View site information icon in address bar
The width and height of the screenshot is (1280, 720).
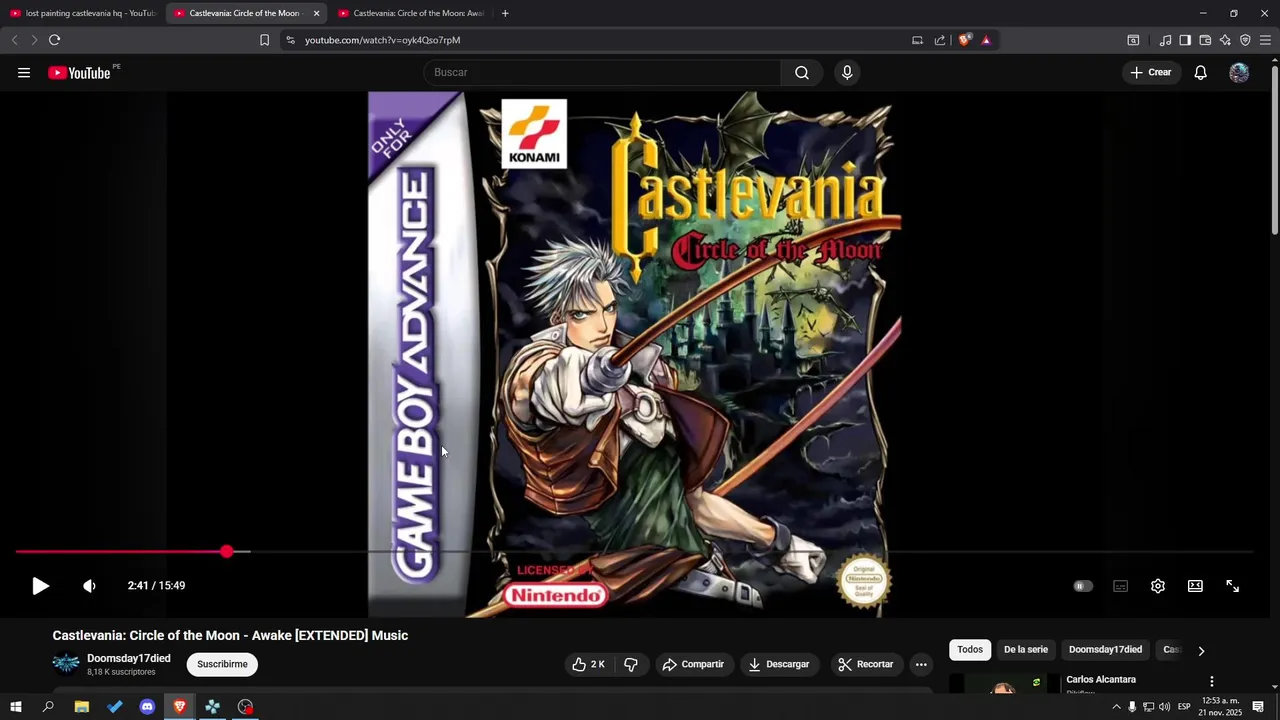tap(290, 40)
